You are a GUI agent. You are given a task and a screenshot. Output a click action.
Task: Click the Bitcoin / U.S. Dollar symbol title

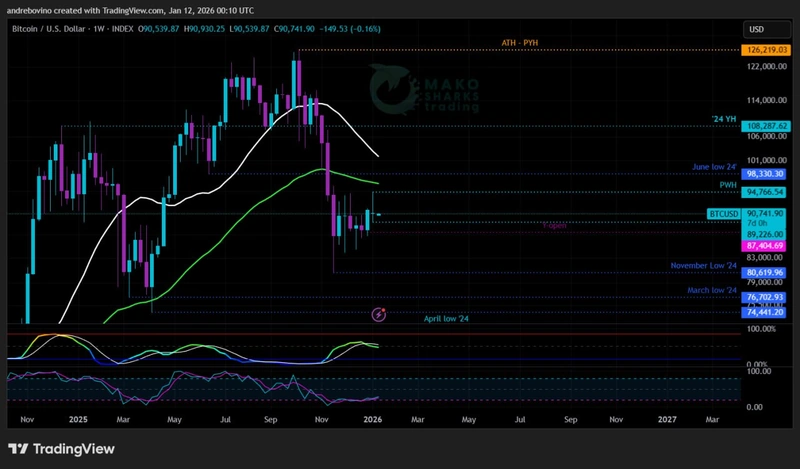[50, 31]
